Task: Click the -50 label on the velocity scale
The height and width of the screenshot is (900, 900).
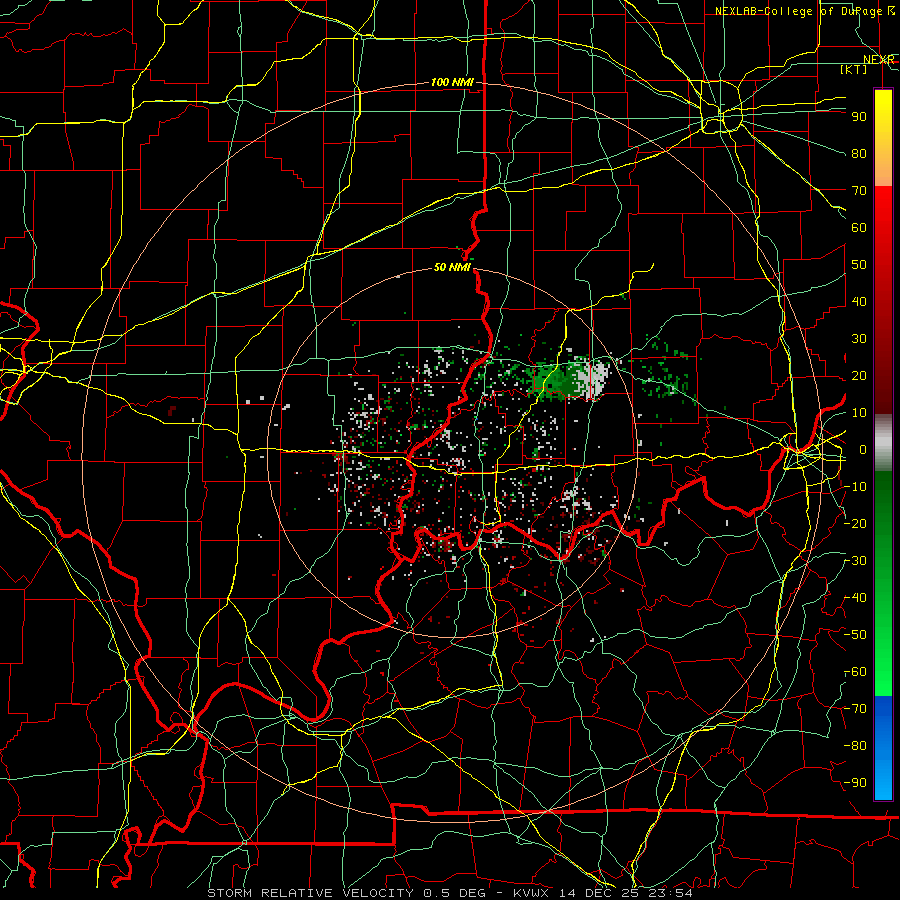Action: (x=856, y=635)
